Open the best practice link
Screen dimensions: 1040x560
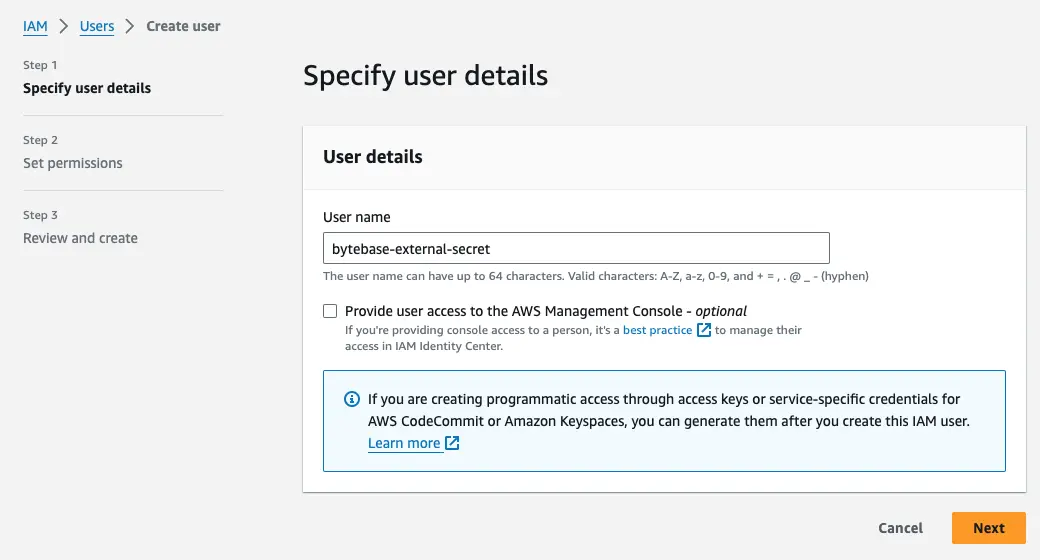pyautogui.click(x=657, y=330)
